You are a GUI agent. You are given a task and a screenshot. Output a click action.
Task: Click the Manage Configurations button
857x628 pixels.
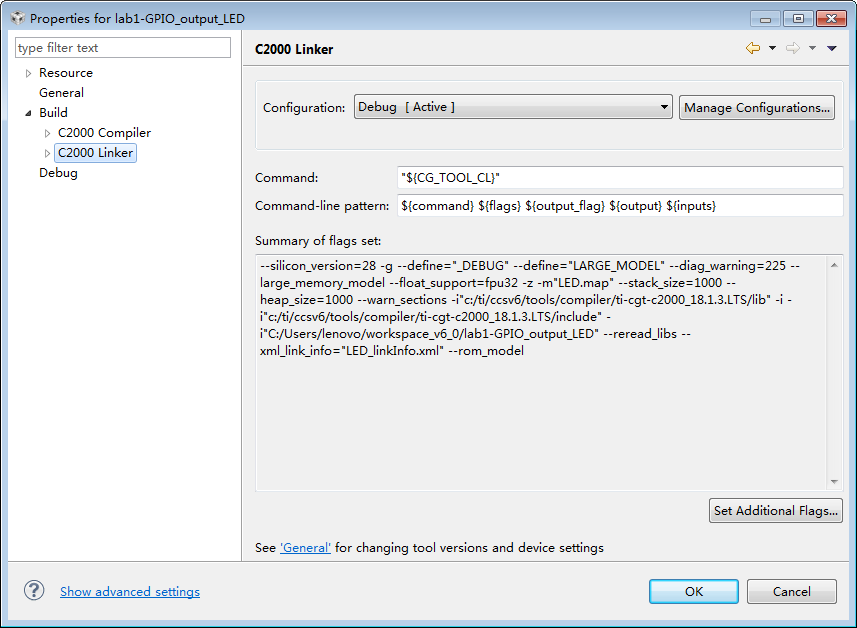pyautogui.click(x=757, y=107)
